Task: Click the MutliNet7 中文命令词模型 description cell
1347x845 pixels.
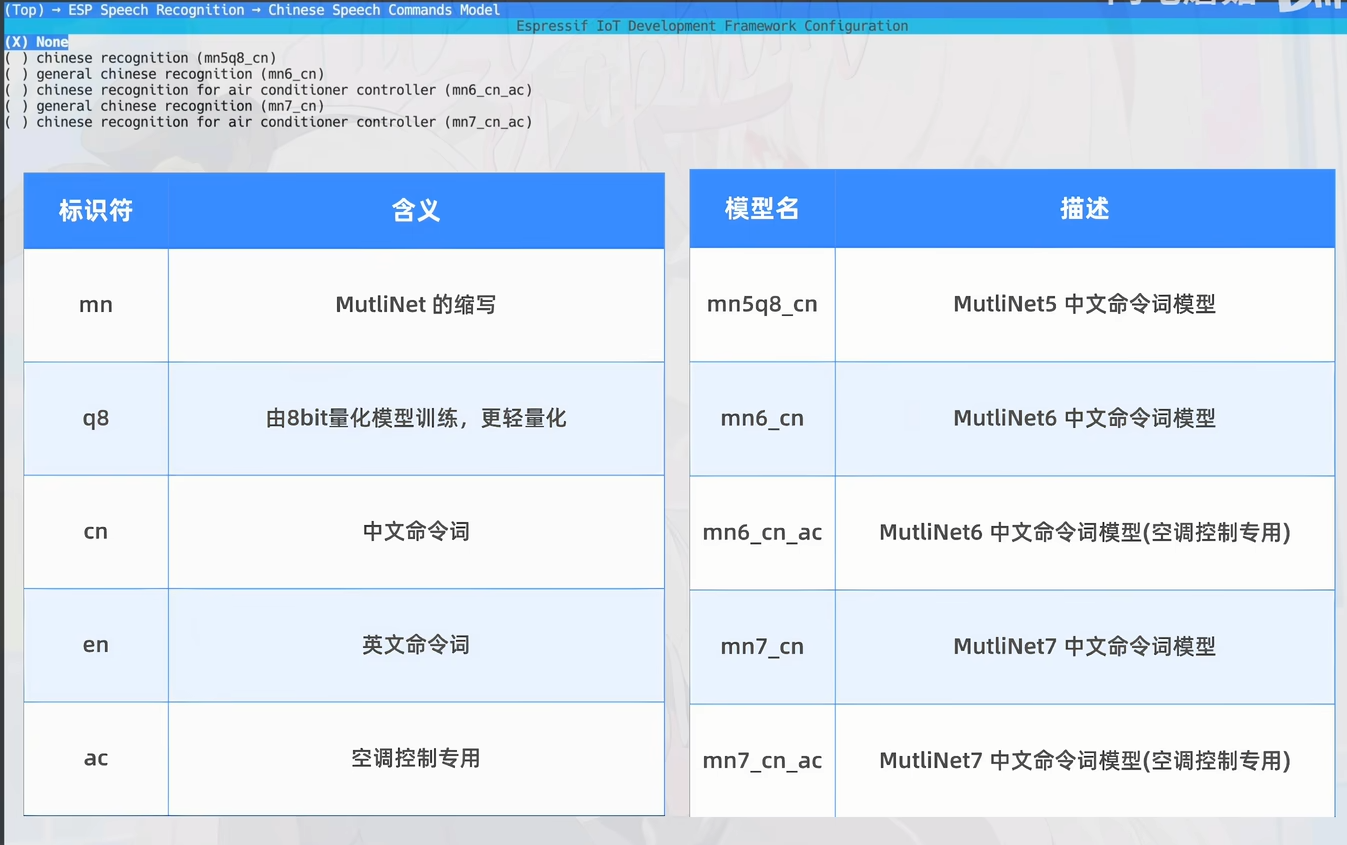Action: pos(1085,647)
